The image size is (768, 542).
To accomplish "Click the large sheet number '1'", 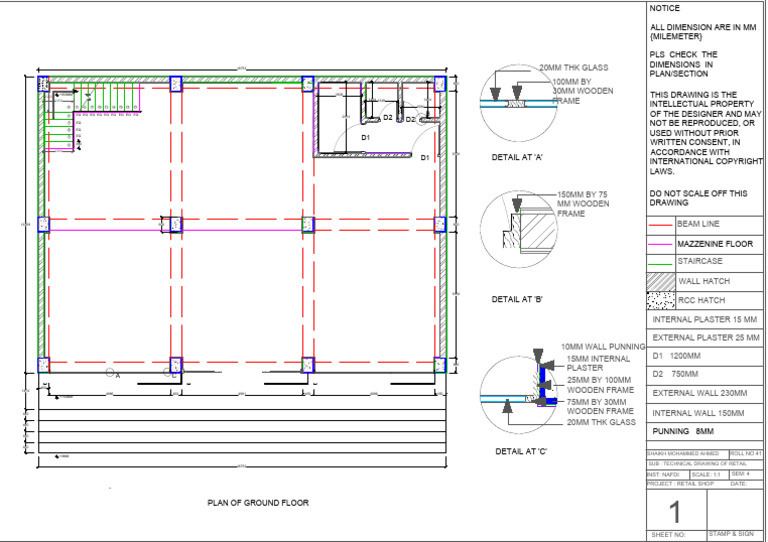I will (x=675, y=512).
